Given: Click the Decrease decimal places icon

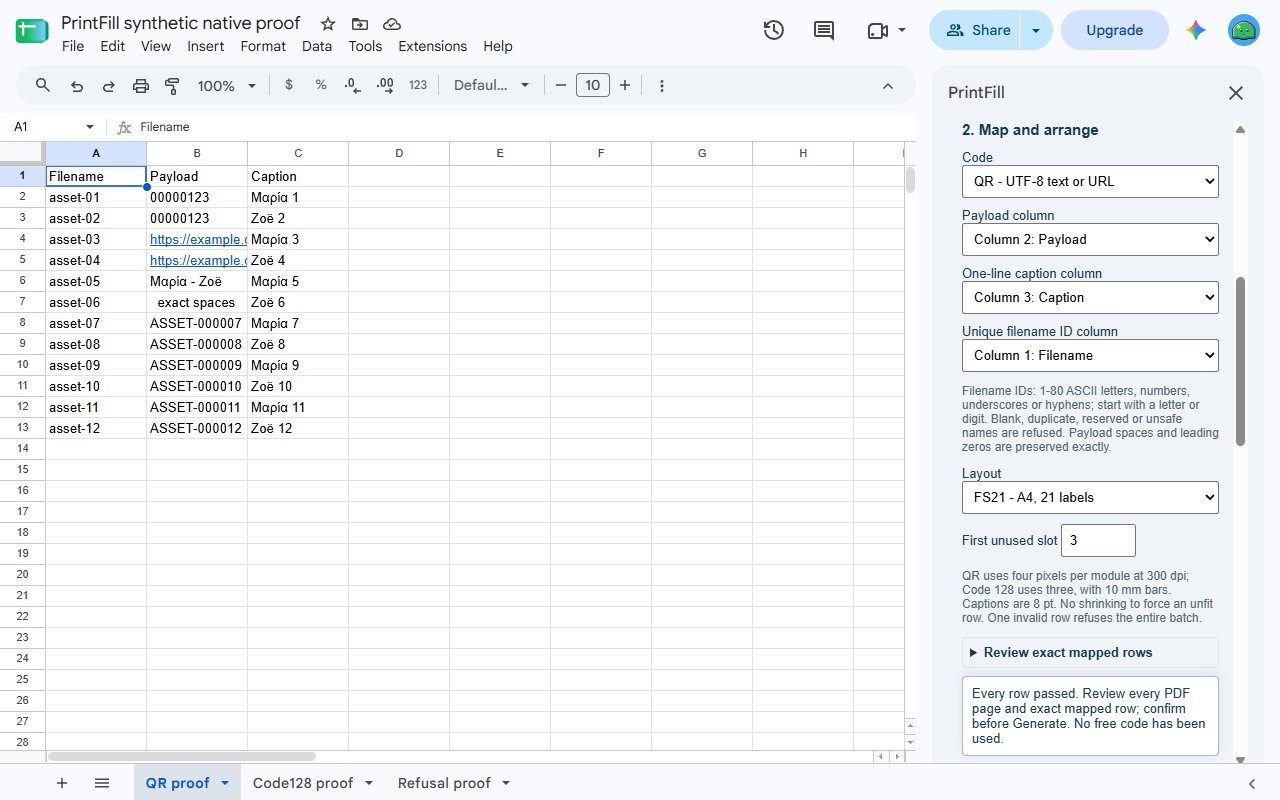Looking at the screenshot, I should [352, 86].
